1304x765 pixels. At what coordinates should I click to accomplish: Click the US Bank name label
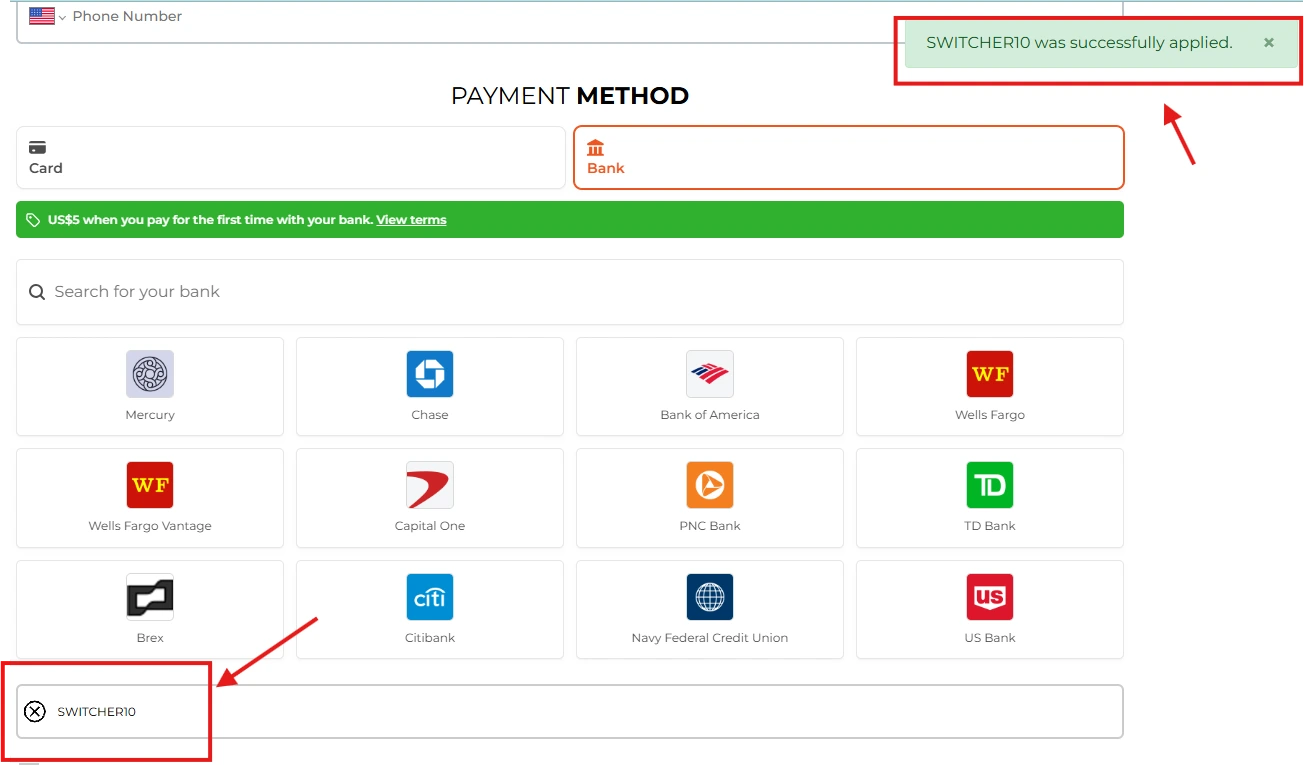[990, 638]
